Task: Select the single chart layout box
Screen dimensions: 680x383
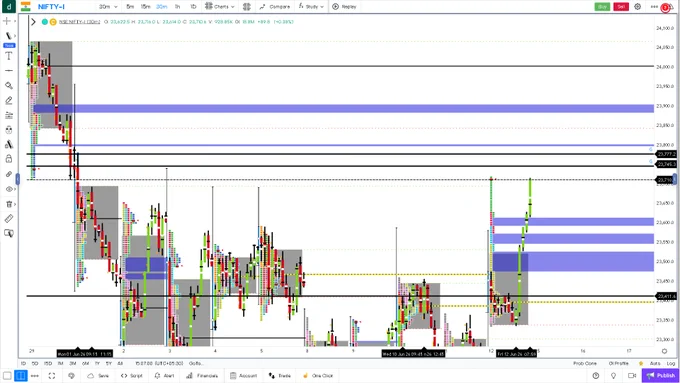Action: point(7,376)
